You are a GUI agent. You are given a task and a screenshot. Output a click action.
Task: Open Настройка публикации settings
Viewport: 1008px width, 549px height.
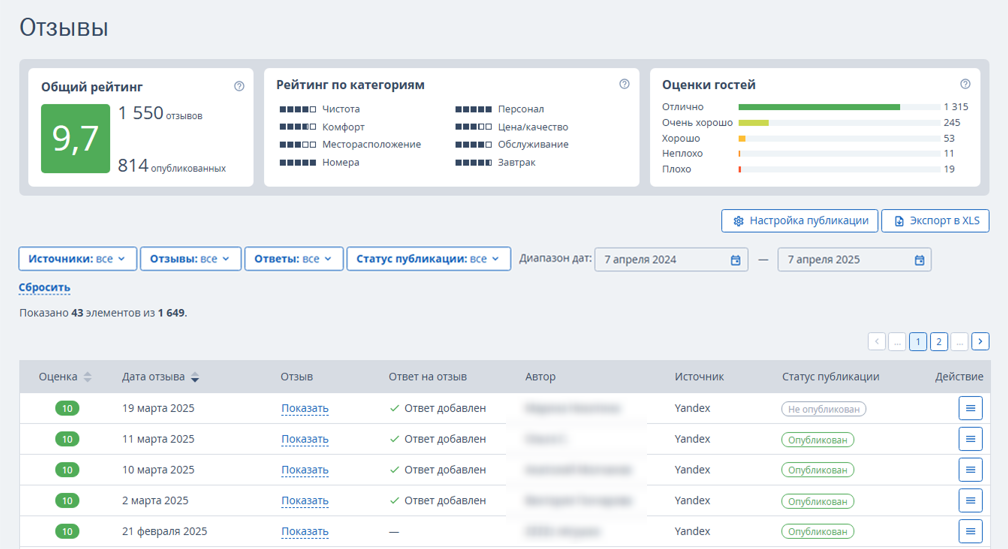[x=800, y=220]
